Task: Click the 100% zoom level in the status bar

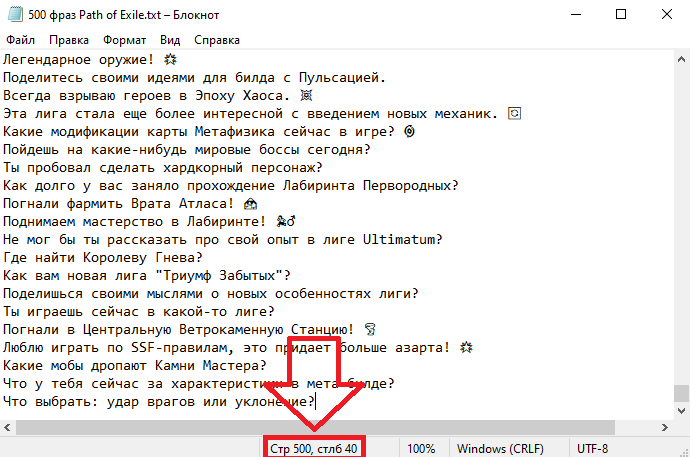Action: pyautogui.click(x=421, y=449)
